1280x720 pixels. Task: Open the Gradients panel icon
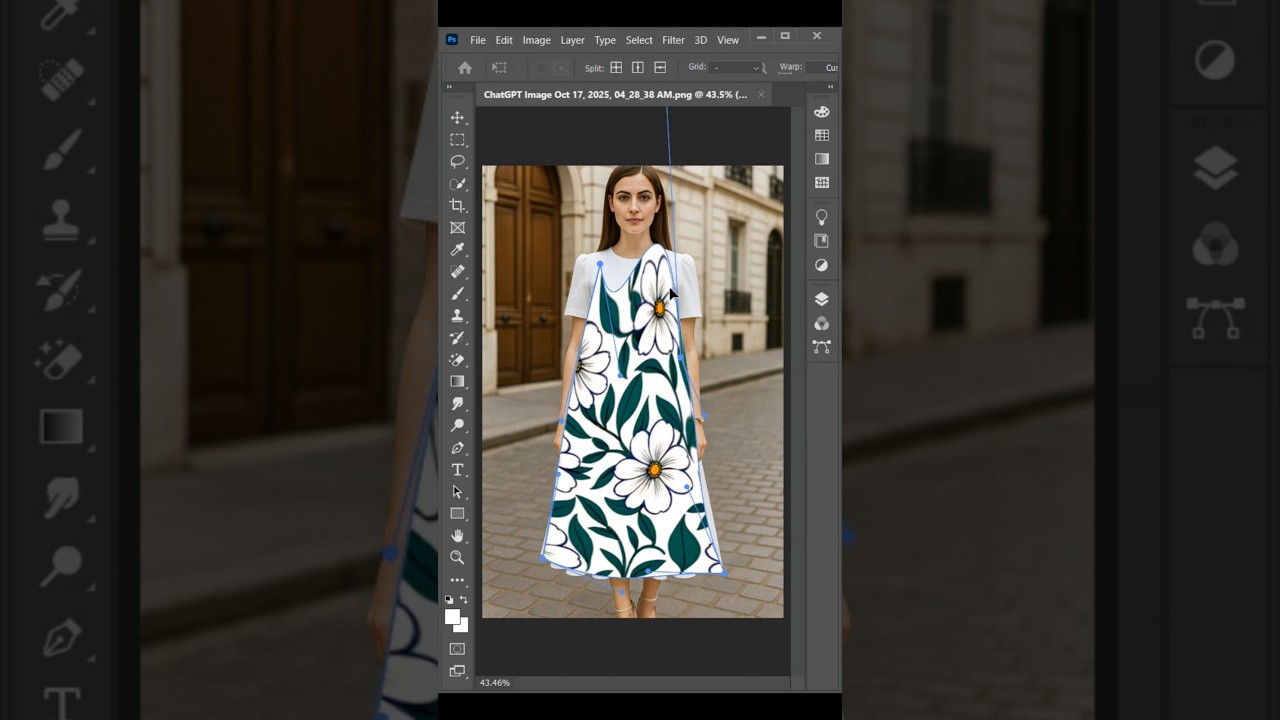tap(822, 159)
